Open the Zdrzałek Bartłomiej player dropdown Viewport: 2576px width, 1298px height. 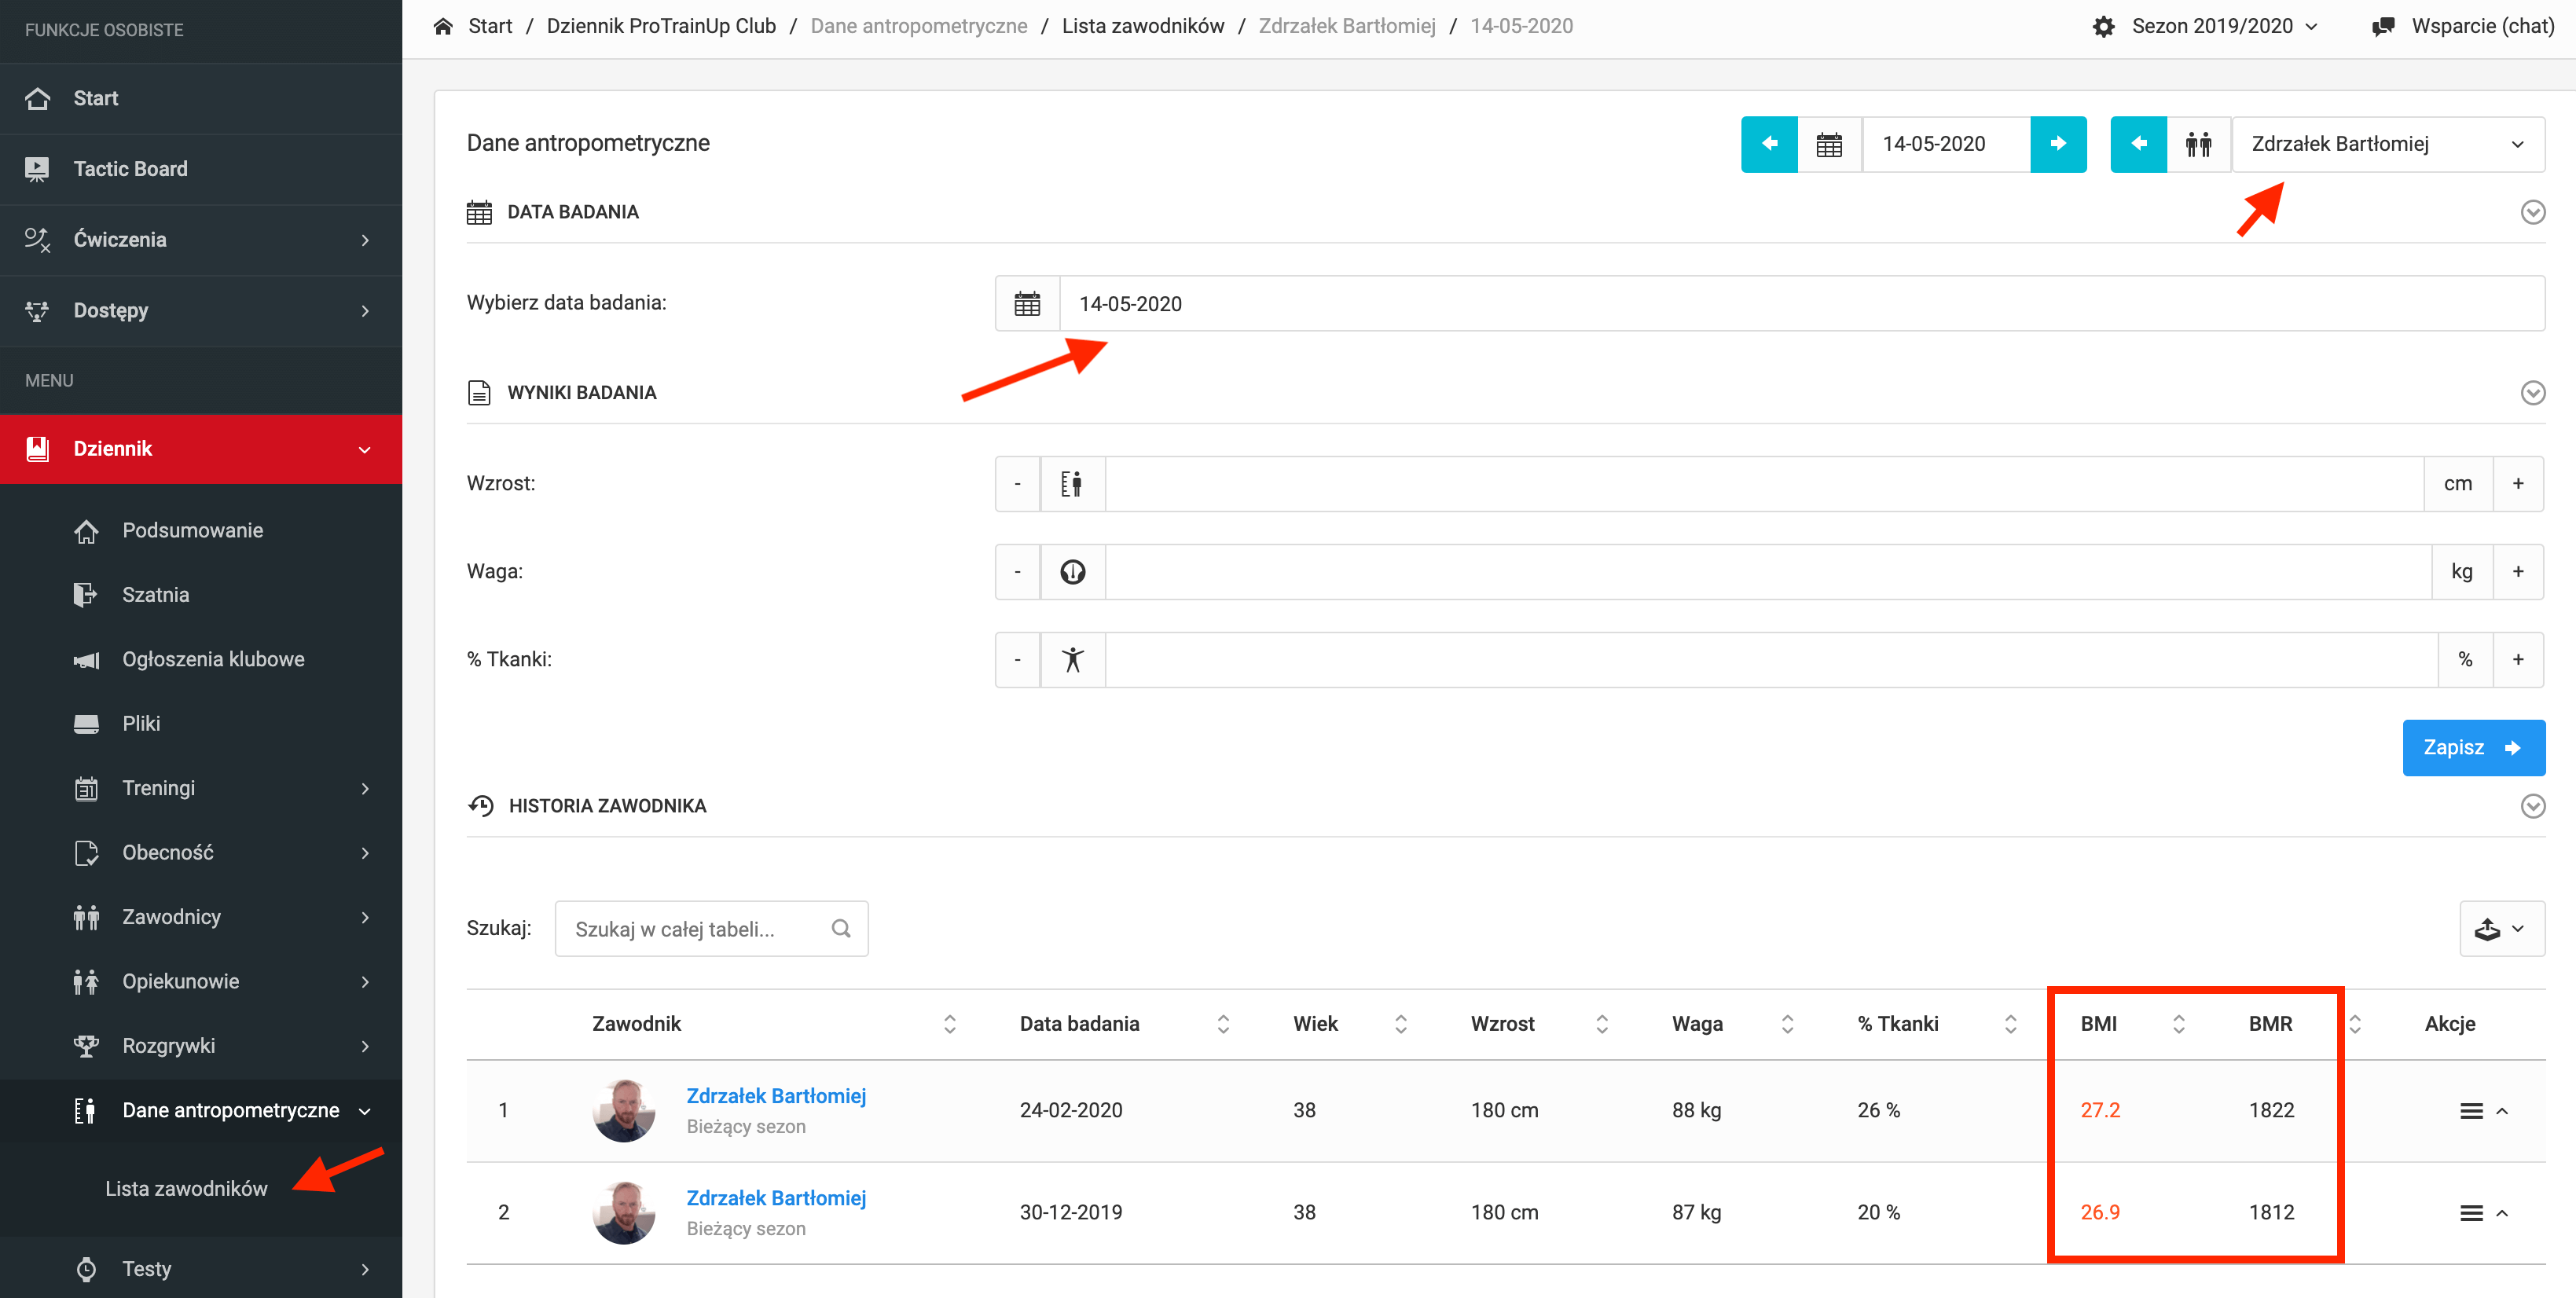pyautogui.click(x=2386, y=144)
